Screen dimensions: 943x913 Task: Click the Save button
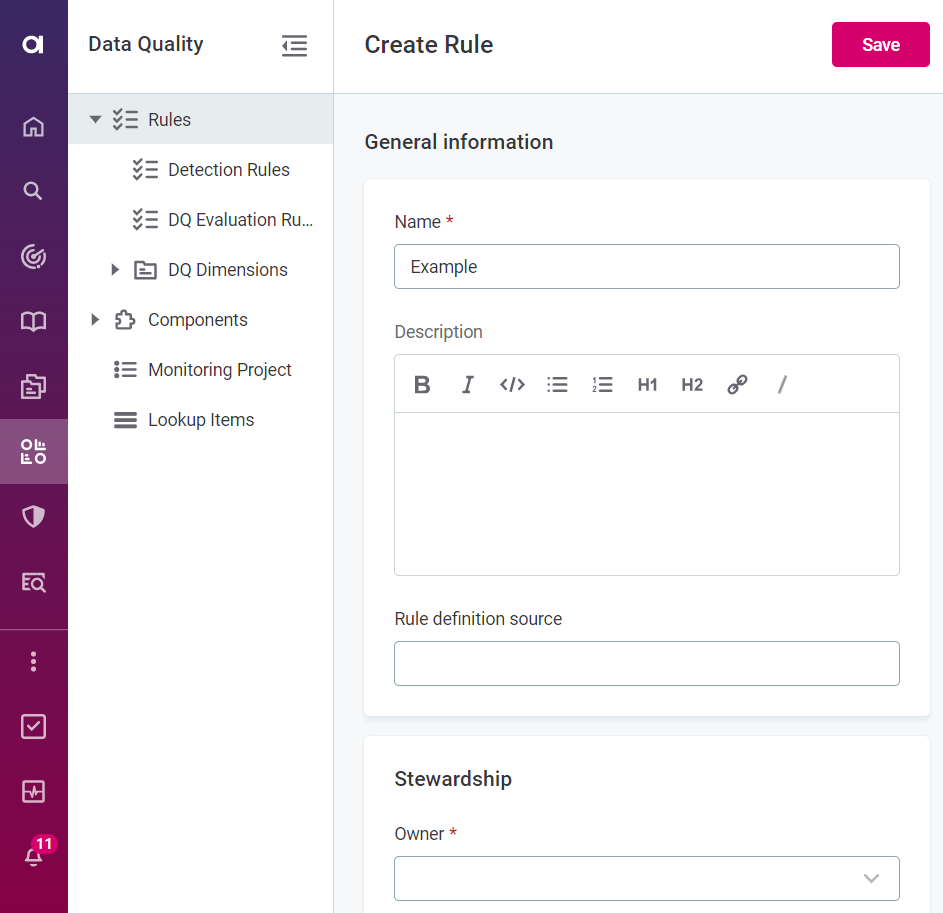click(880, 45)
